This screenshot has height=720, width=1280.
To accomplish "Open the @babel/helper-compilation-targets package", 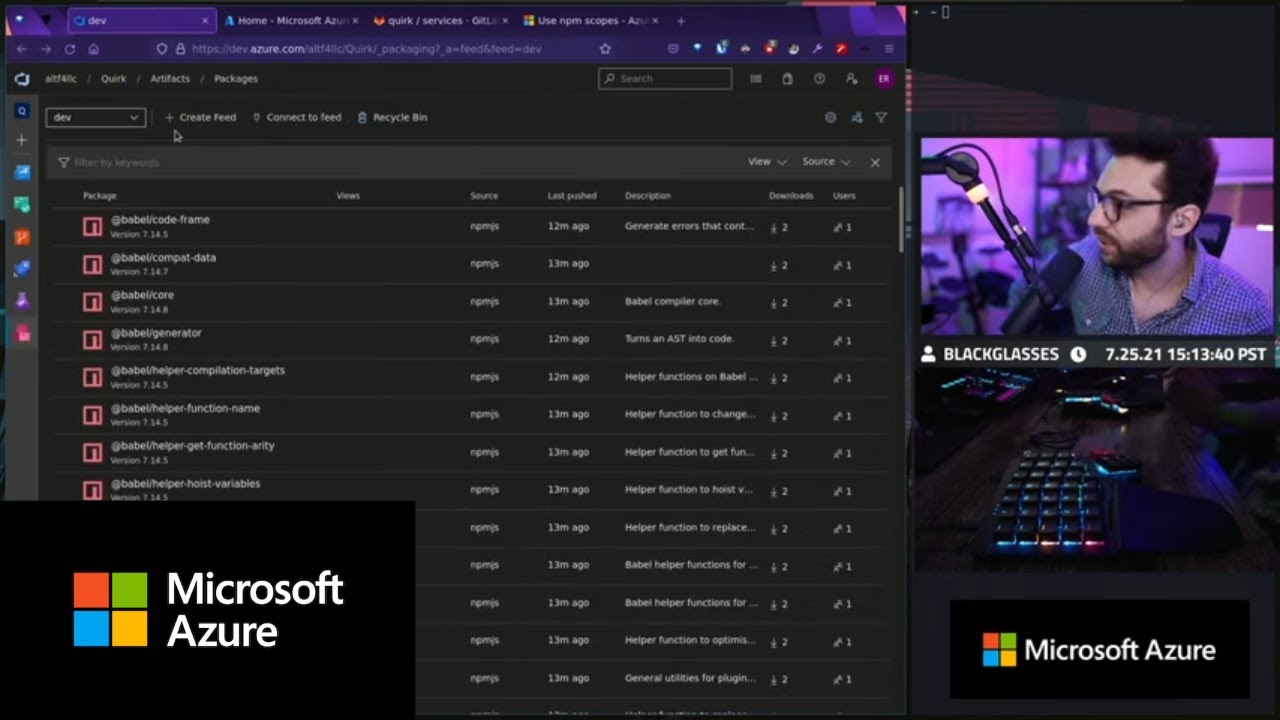I will (x=198, y=371).
